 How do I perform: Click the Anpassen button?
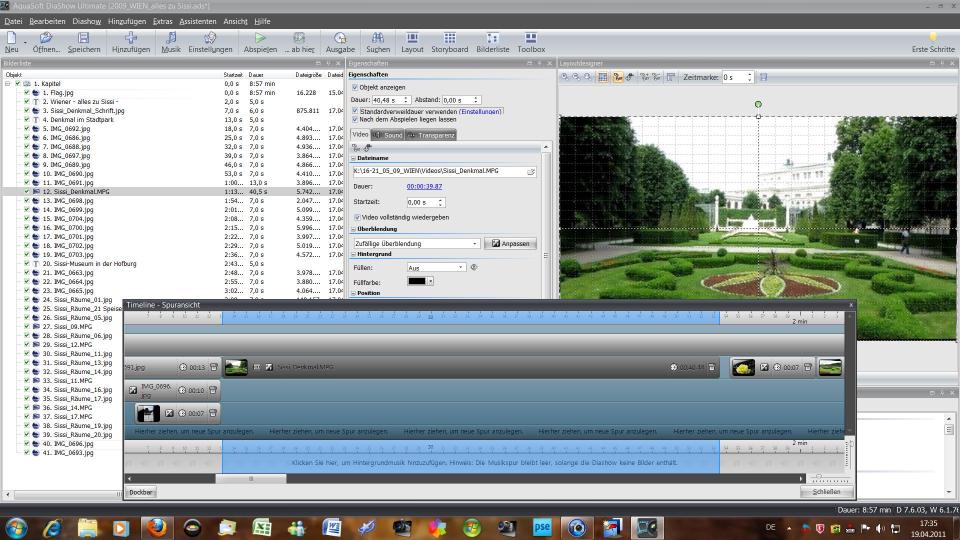[510, 243]
